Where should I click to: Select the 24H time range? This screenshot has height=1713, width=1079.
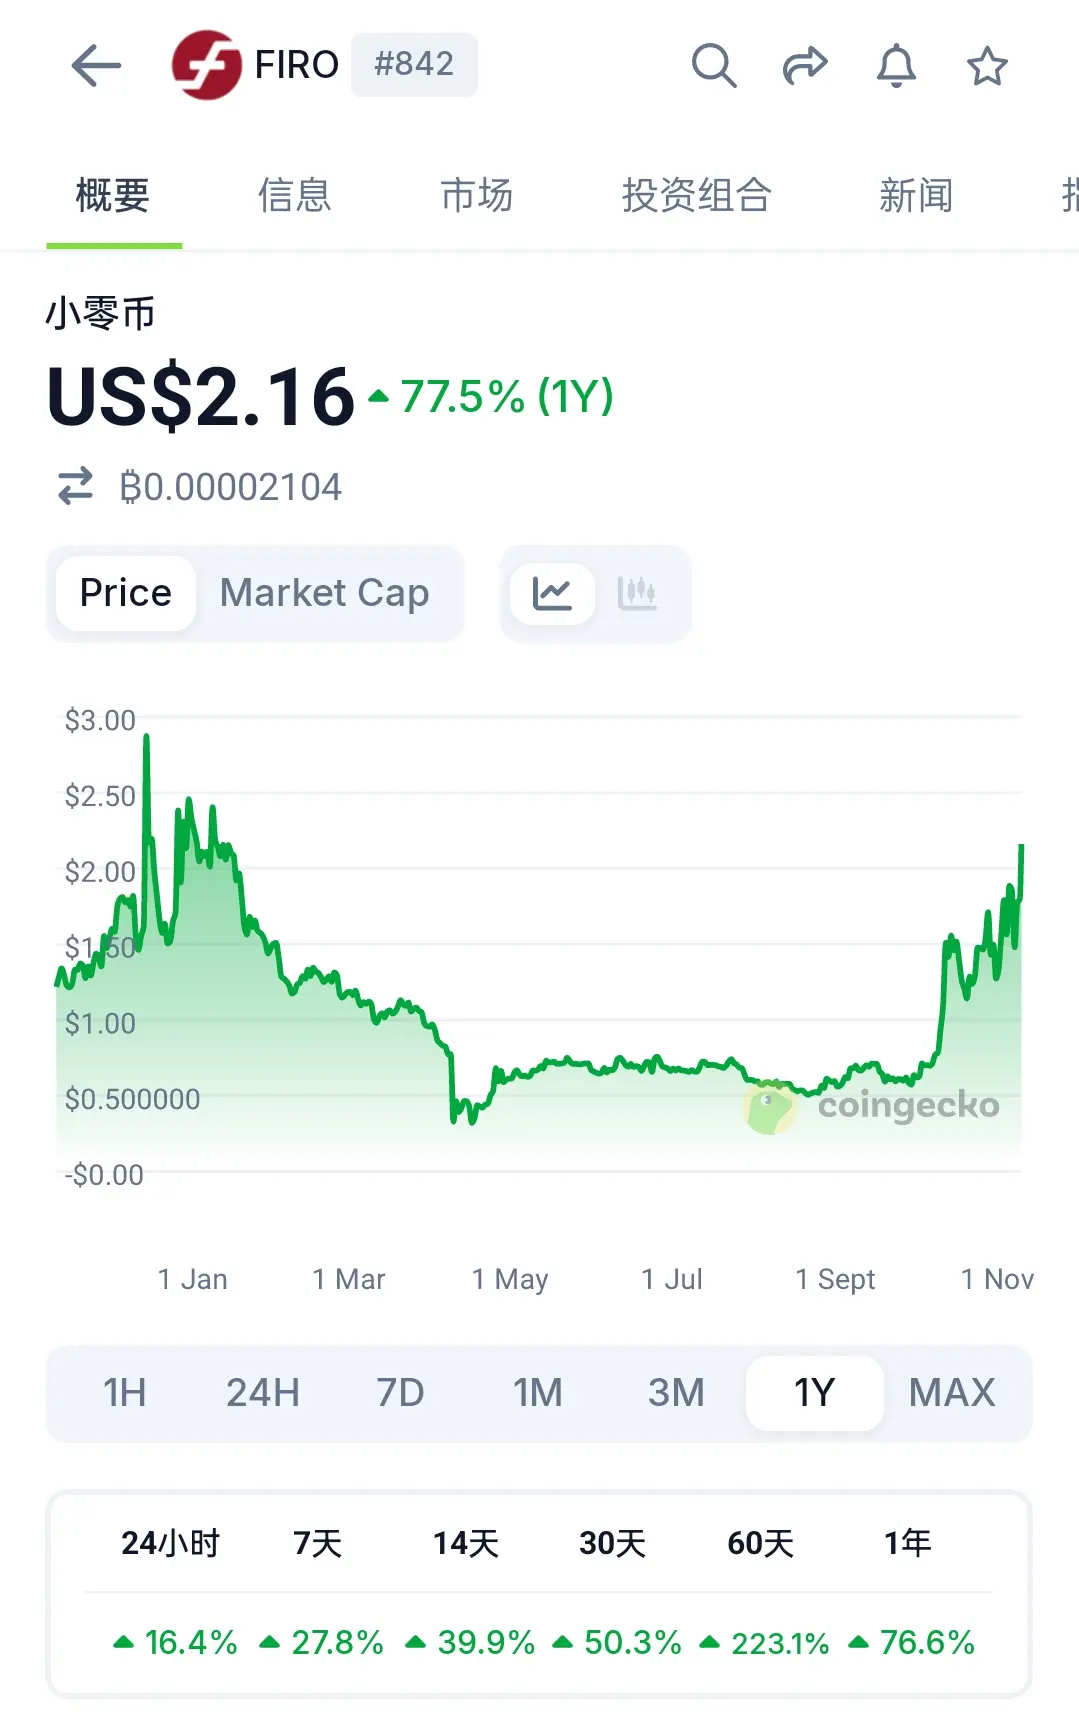tap(262, 1392)
